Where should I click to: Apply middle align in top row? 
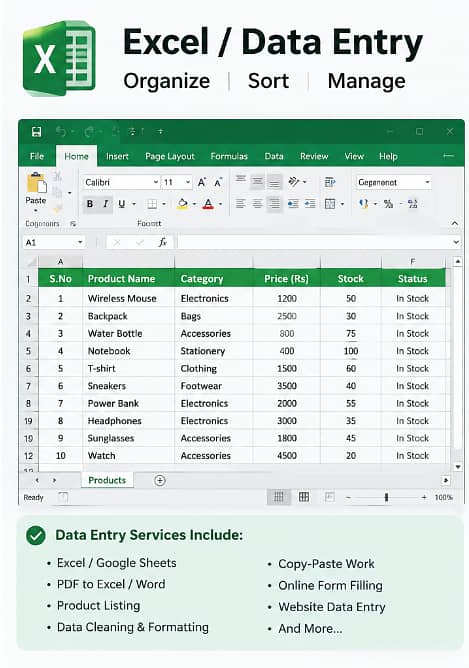click(257, 182)
